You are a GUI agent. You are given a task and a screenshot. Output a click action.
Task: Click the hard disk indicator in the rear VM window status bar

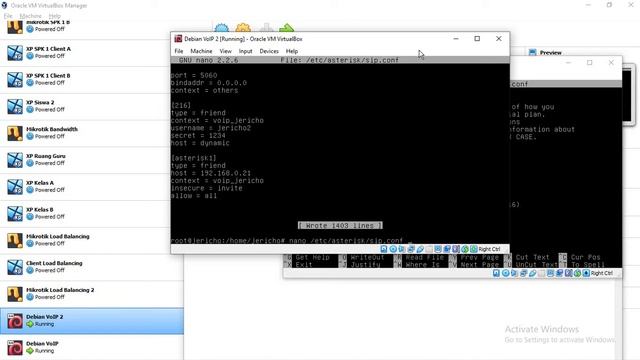coord(496,273)
